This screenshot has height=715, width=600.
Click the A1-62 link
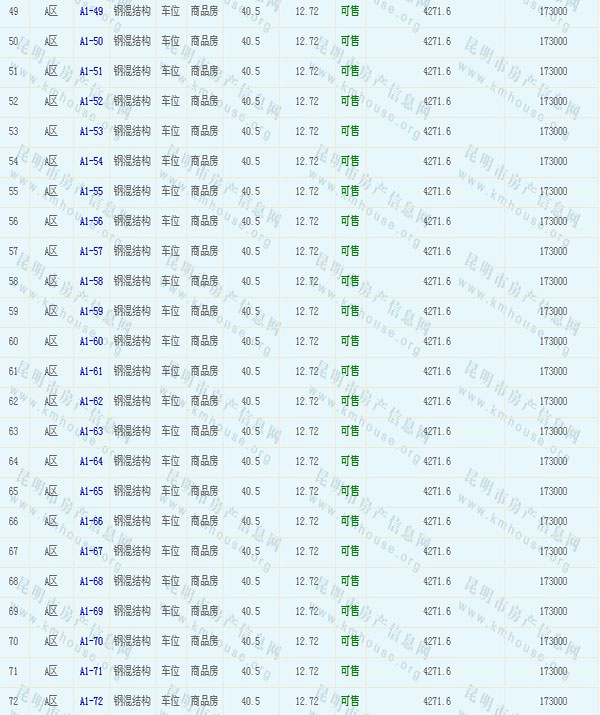point(91,401)
